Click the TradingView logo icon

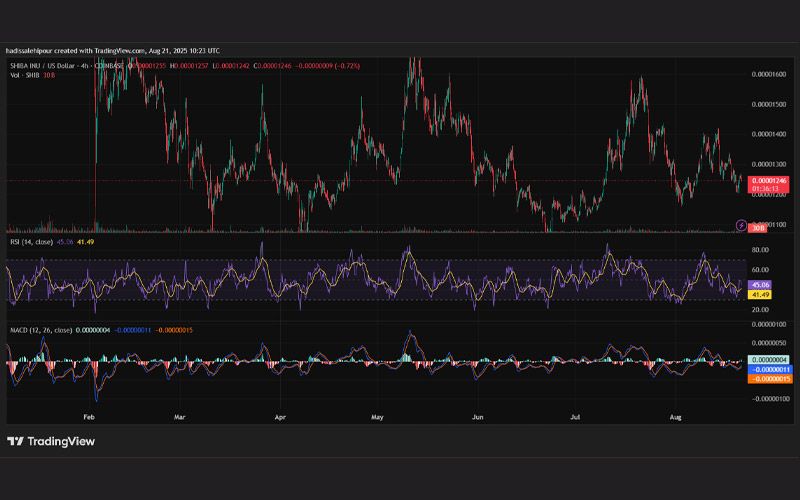[x=15, y=441]
